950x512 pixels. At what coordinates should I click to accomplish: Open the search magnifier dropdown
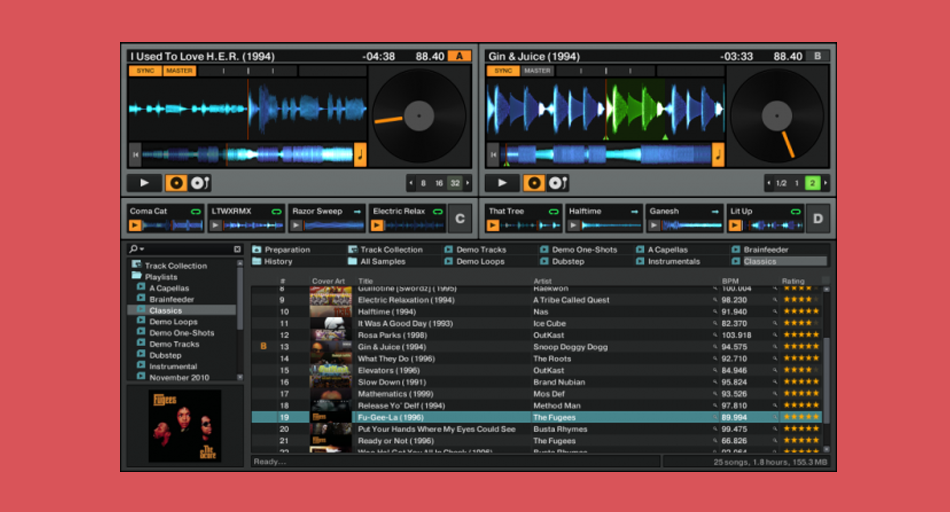coord(136,249)
